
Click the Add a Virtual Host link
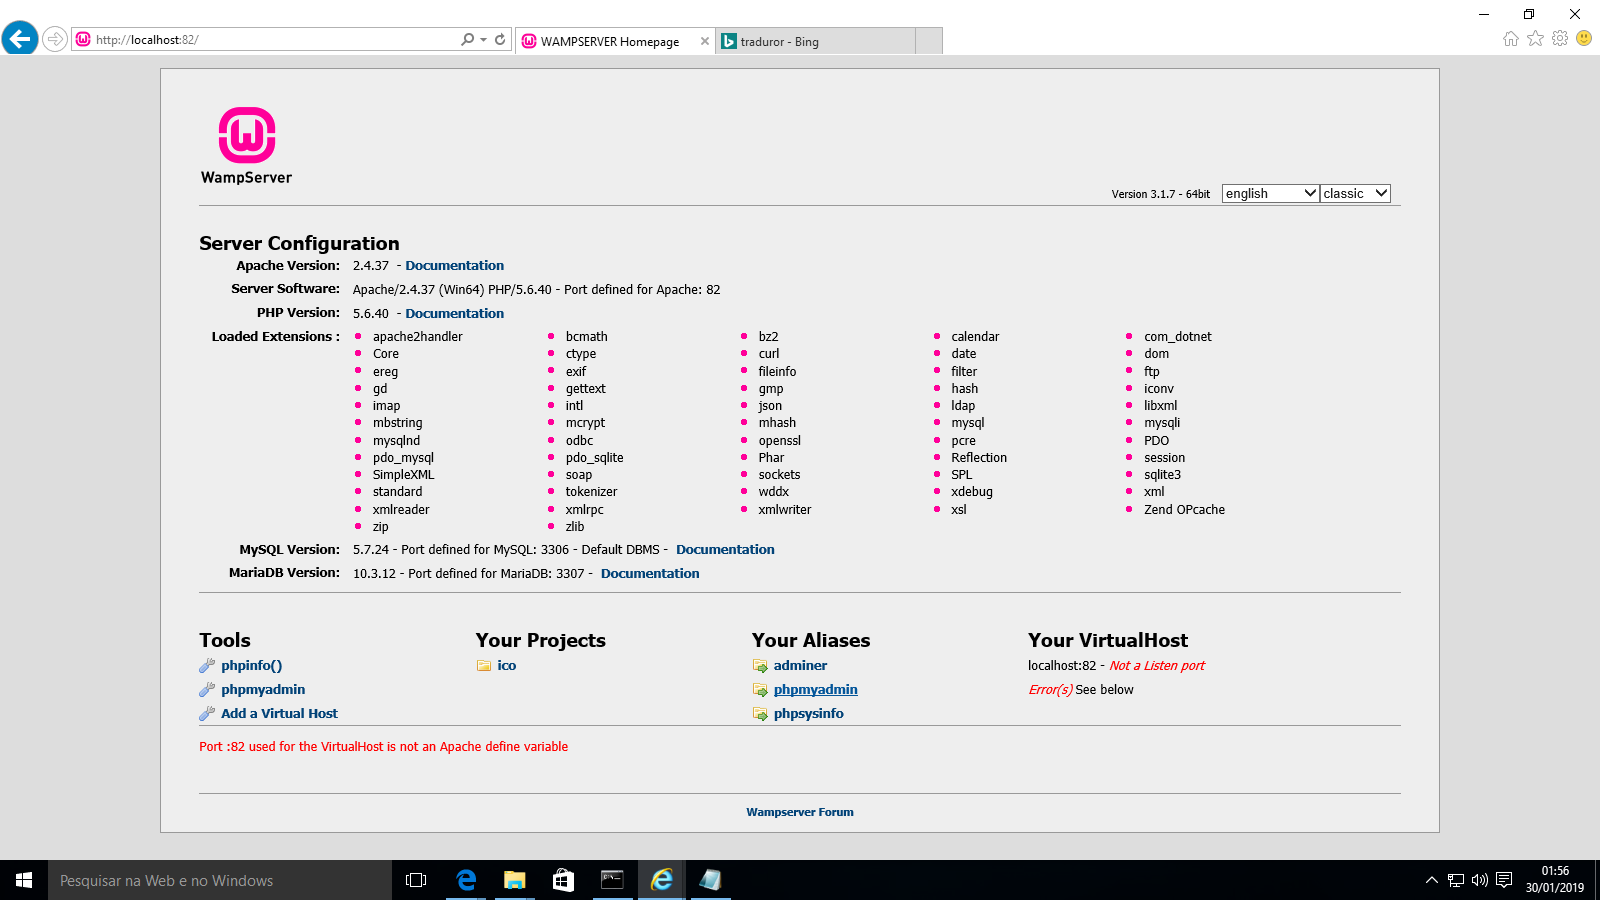[x=279, y=714]
